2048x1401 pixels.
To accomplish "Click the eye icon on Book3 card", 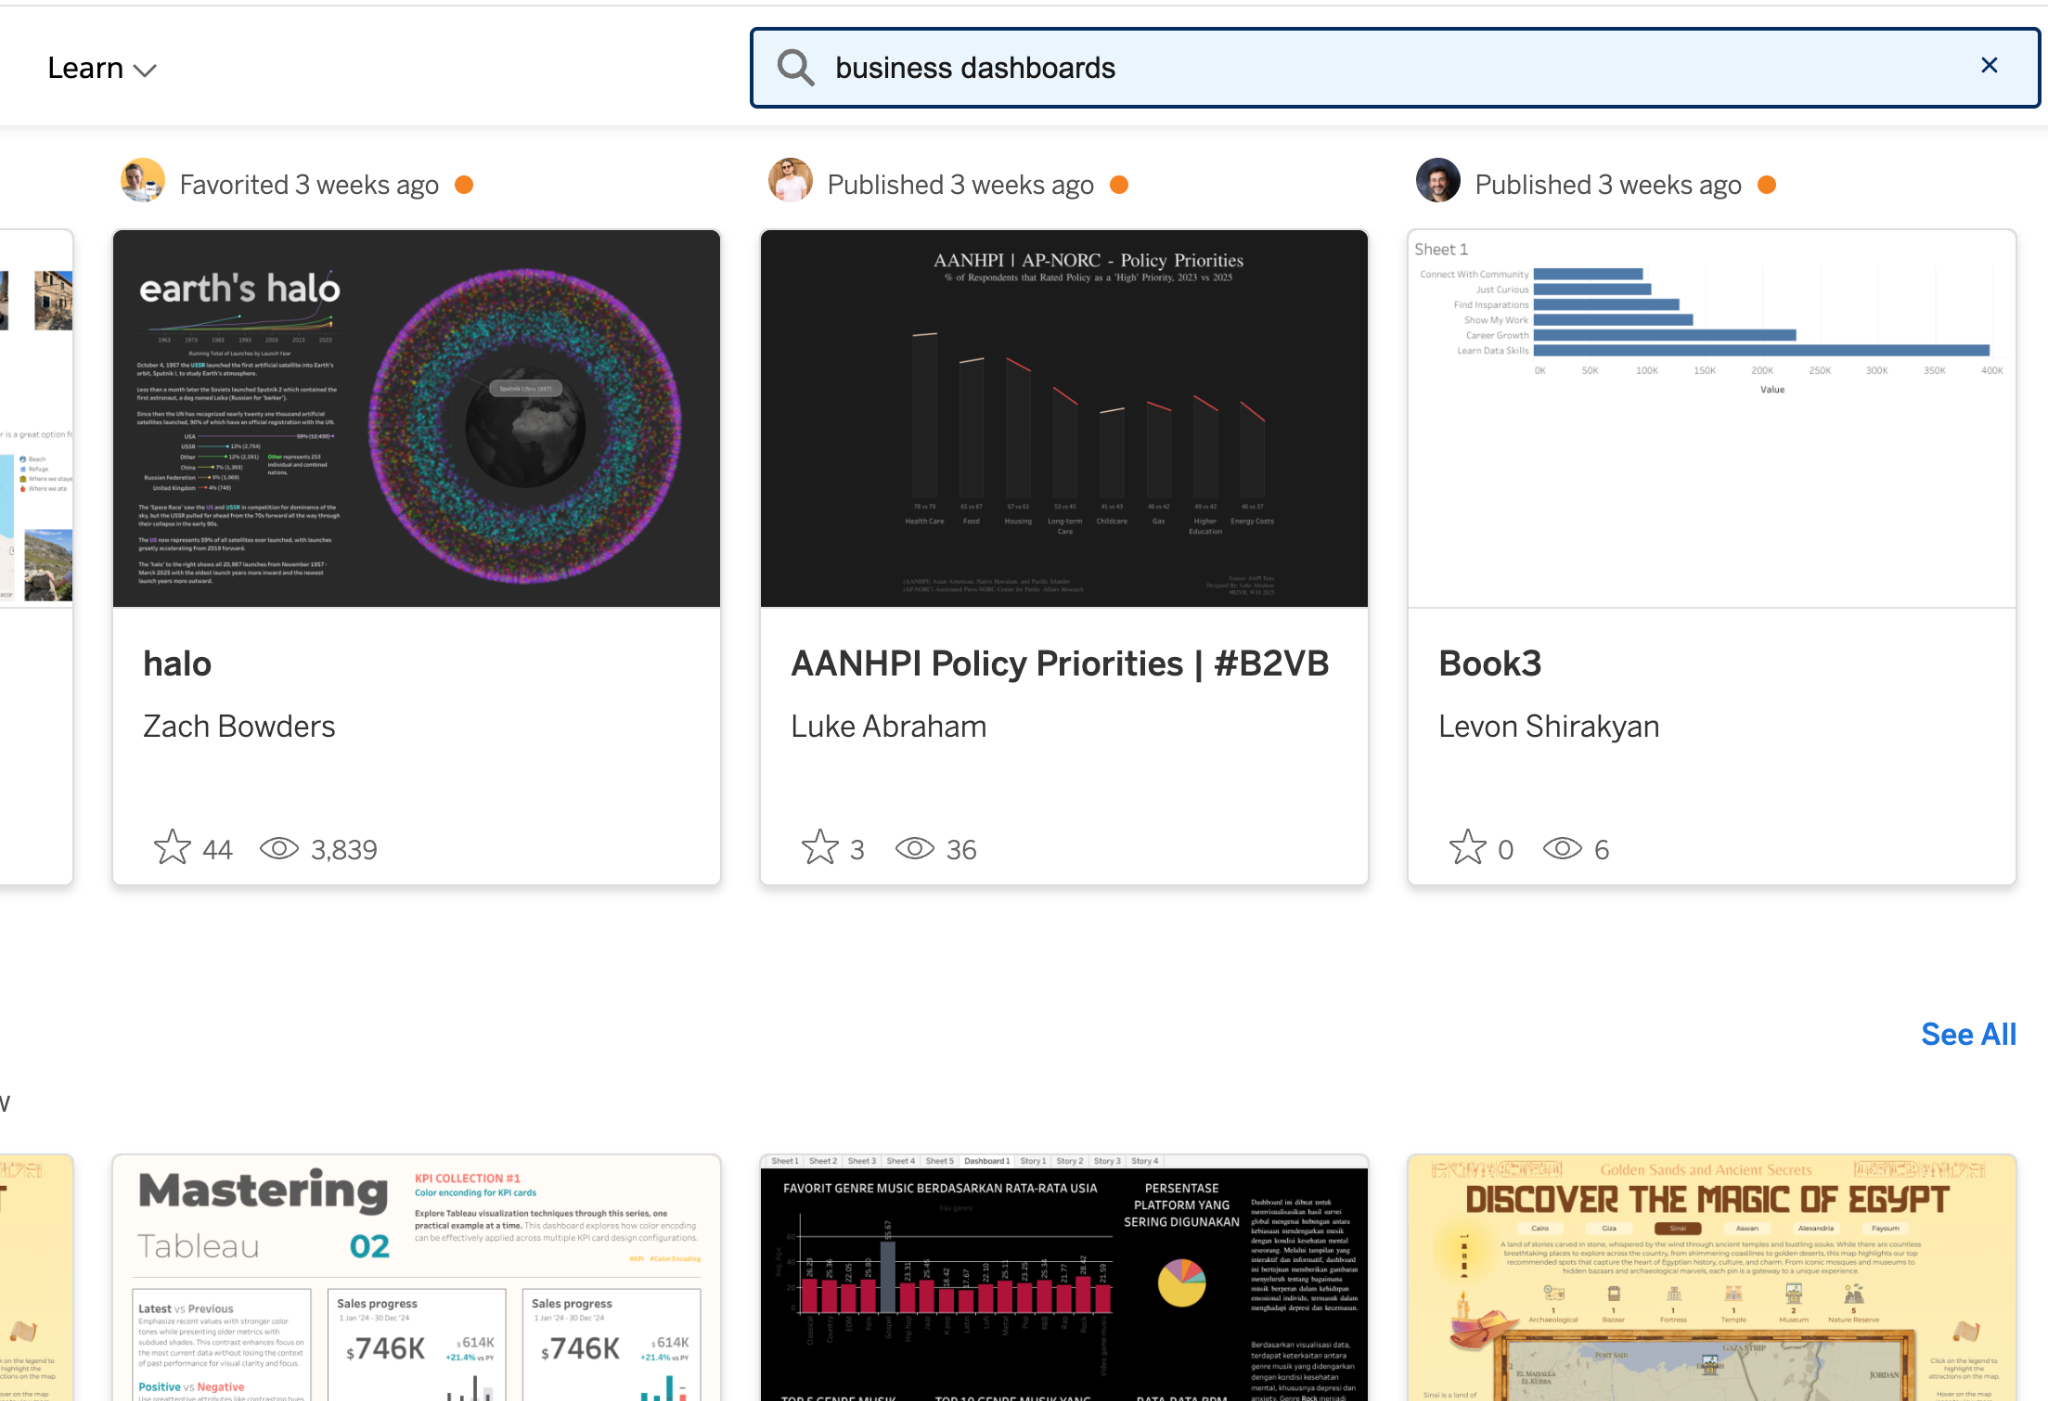I will tap(1562, 849).
